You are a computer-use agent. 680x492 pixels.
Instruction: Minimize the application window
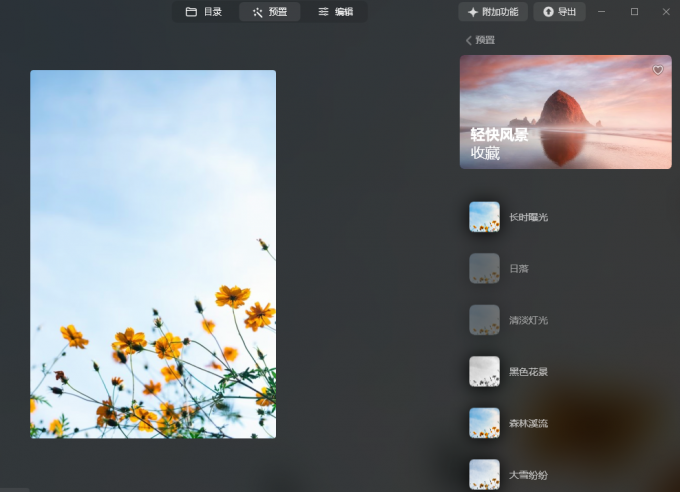point(601,12)
